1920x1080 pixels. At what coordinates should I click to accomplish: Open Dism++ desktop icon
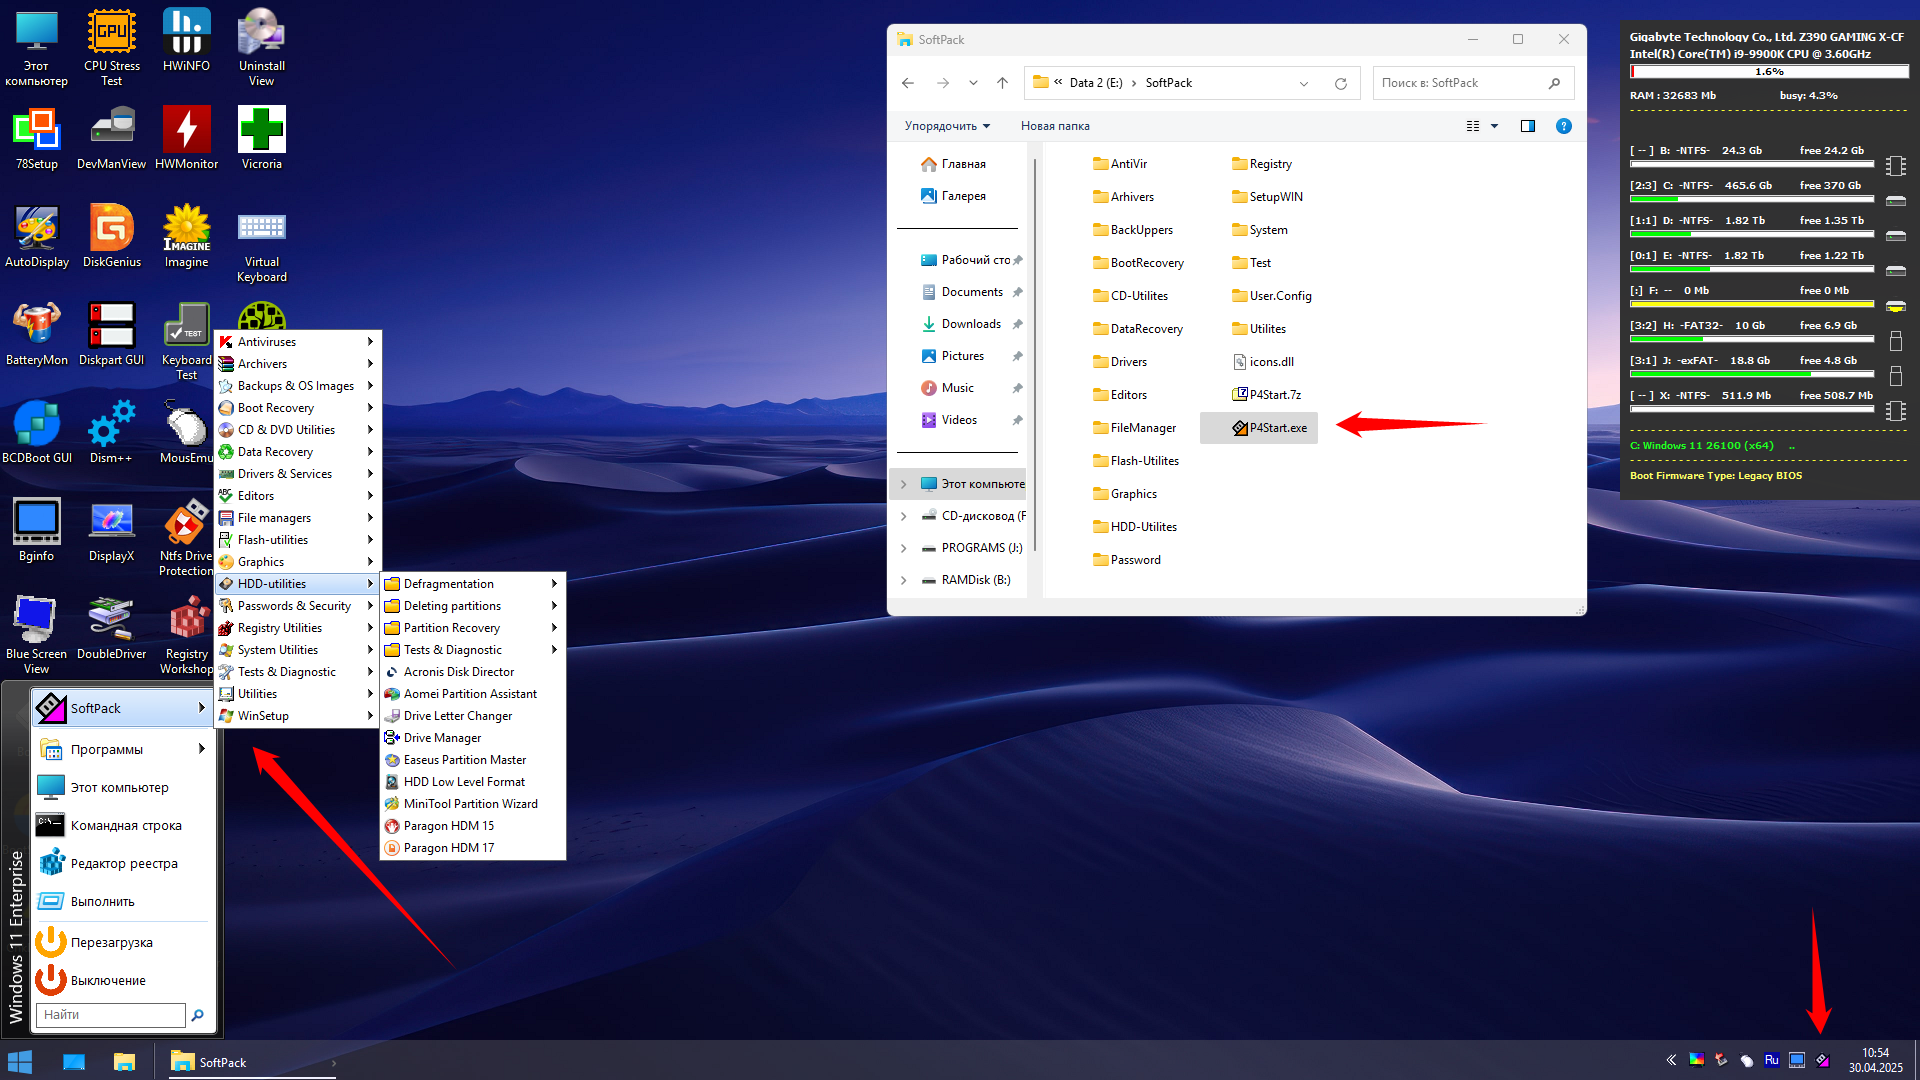pyautogui.click(x=111, y=432)
